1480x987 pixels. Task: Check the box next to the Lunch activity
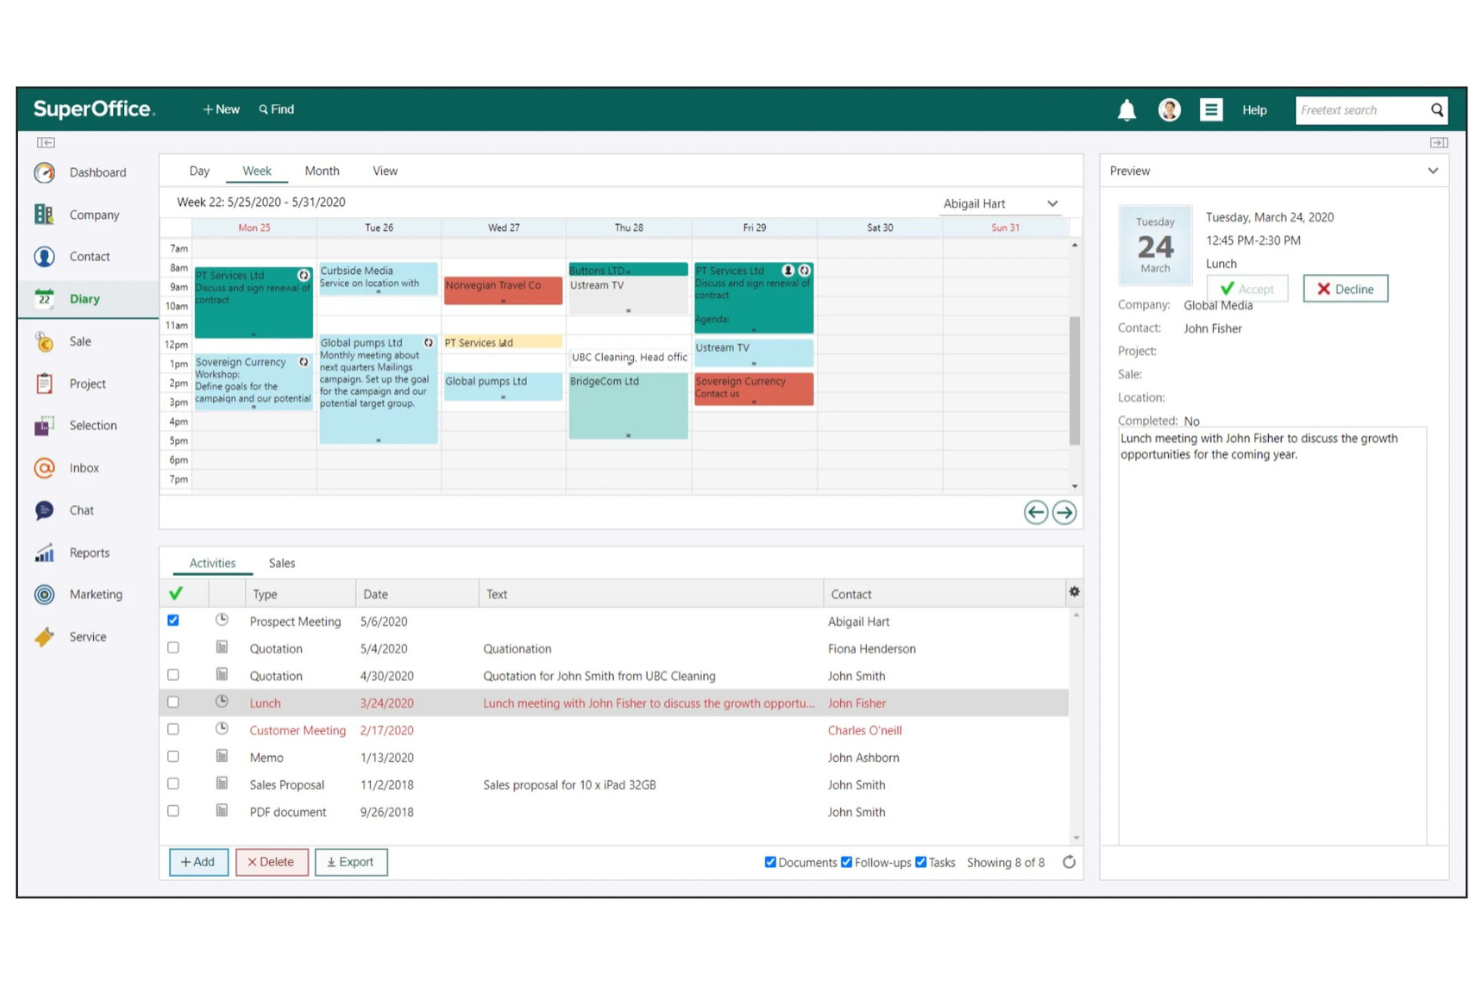(x=173, y=701)
